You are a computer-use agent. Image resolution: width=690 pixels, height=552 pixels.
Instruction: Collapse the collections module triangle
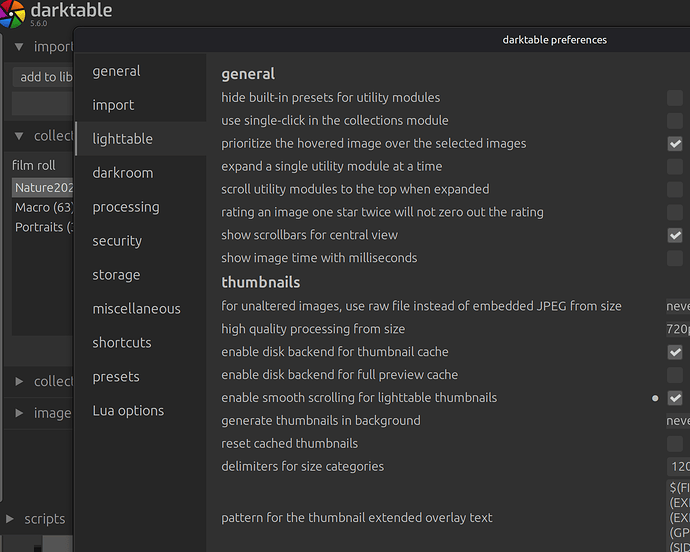click(x=19, y=136)
